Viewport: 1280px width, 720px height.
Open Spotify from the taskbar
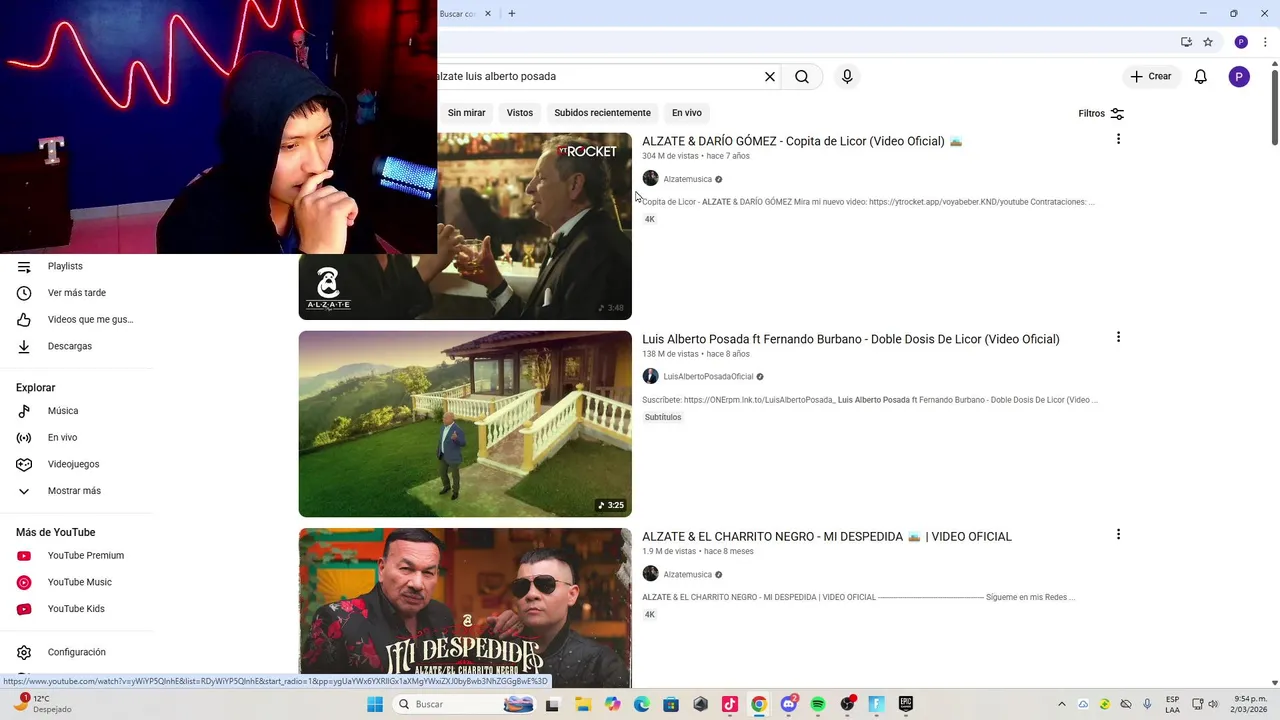click(x=818, y=704)
